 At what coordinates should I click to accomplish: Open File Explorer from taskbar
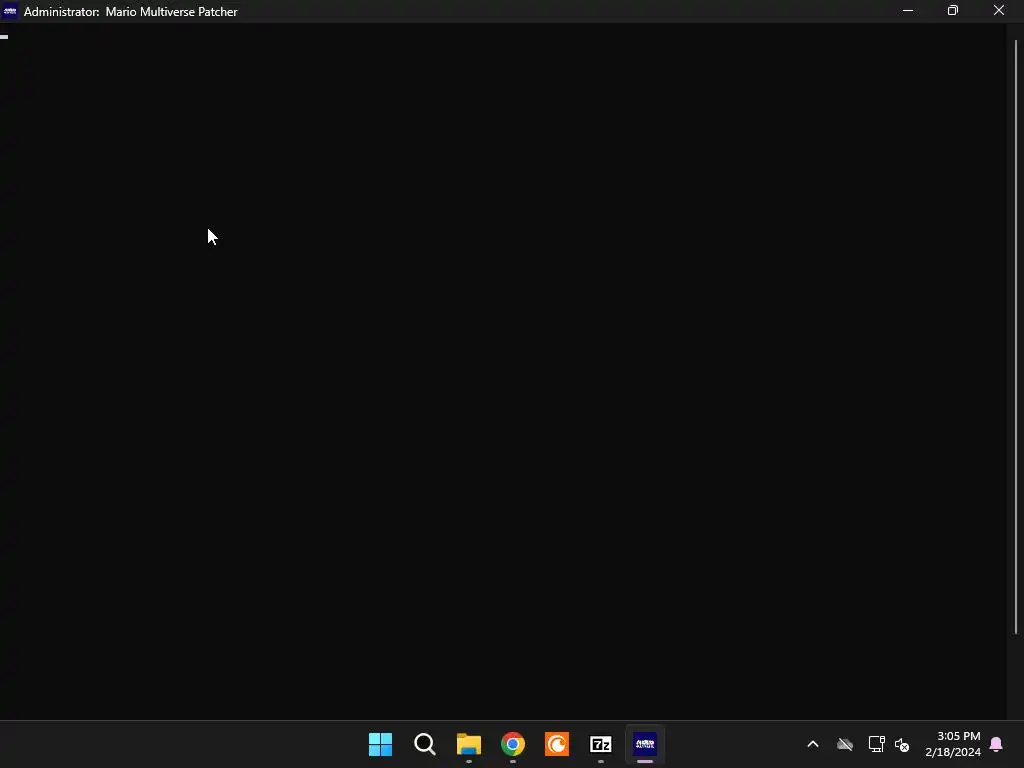(469, 744)
